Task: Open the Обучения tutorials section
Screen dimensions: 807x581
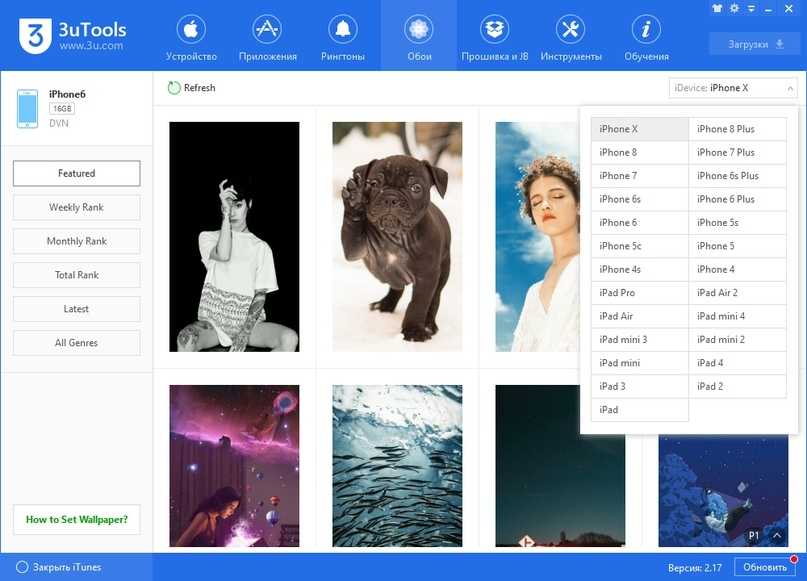Action: click(646, 38)
